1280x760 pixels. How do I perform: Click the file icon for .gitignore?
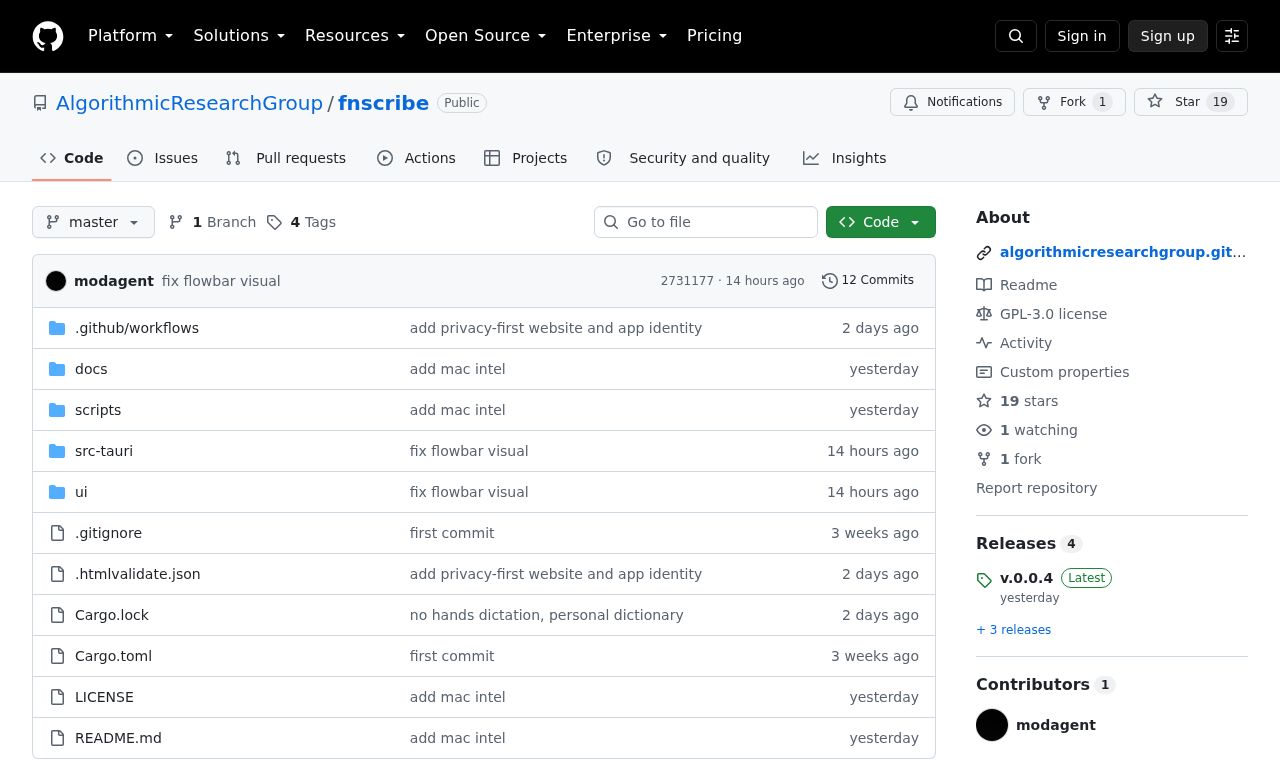57,533
